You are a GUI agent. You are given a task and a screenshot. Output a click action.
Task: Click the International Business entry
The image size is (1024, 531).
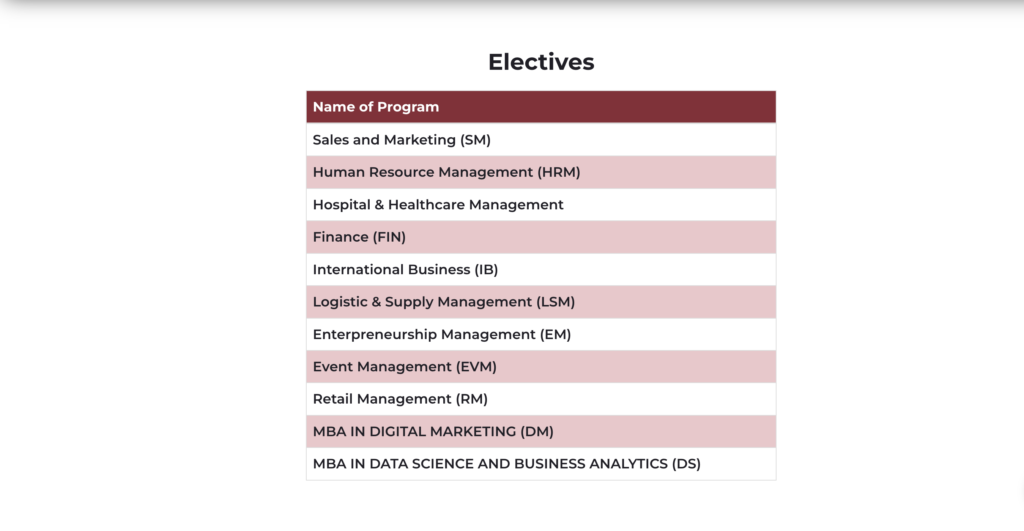point(405,269)
